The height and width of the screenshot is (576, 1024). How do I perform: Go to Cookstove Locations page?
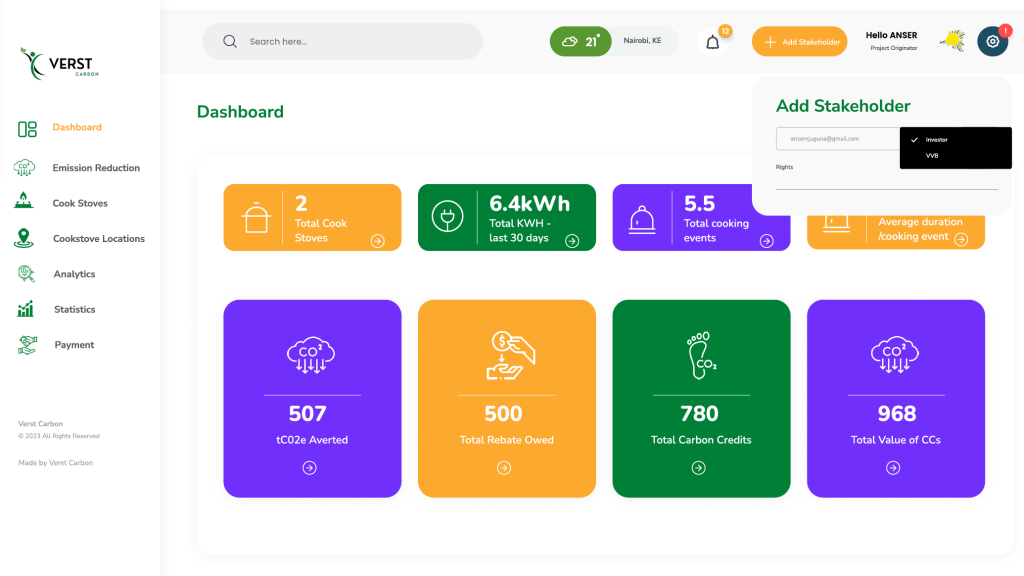click(98, 239)
